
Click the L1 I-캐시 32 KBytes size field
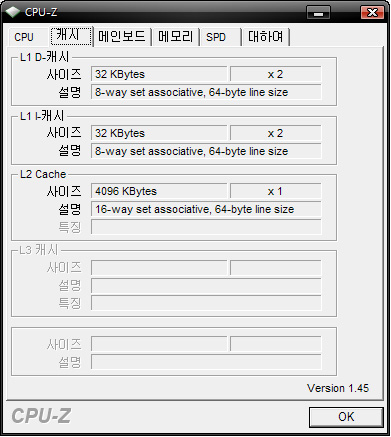[159, 133]
